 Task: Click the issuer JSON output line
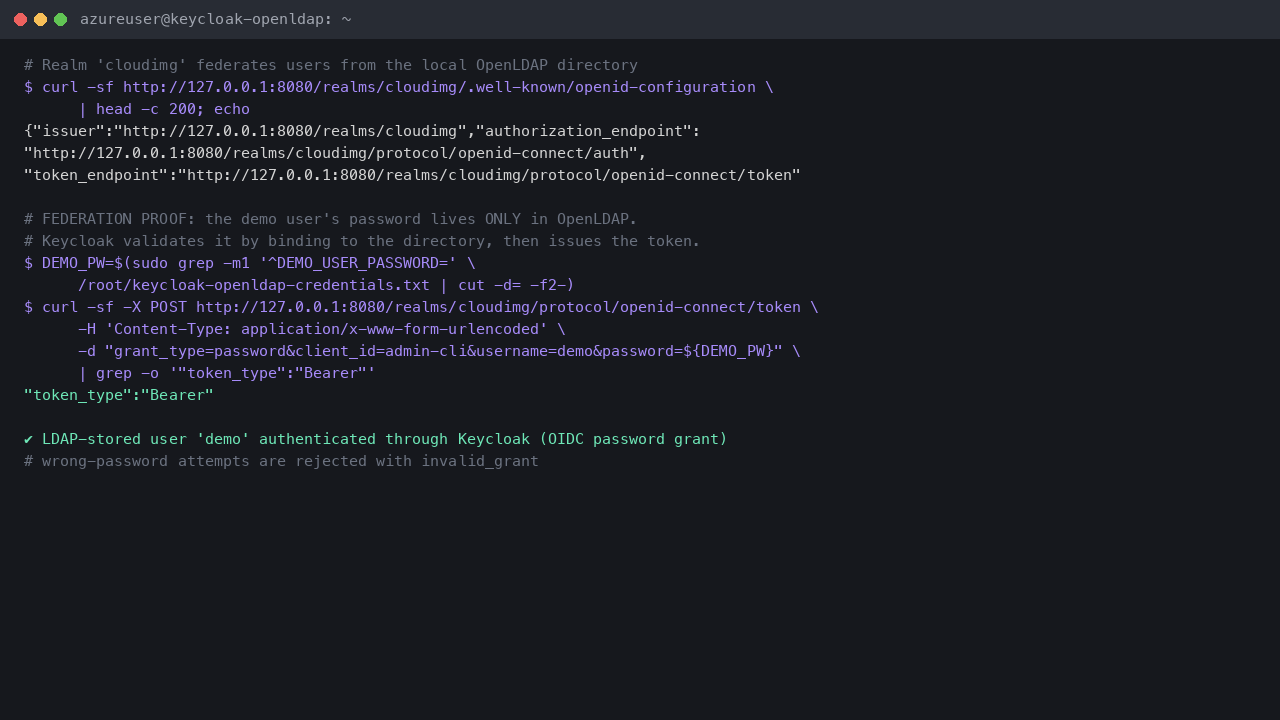tap(362, 131)
